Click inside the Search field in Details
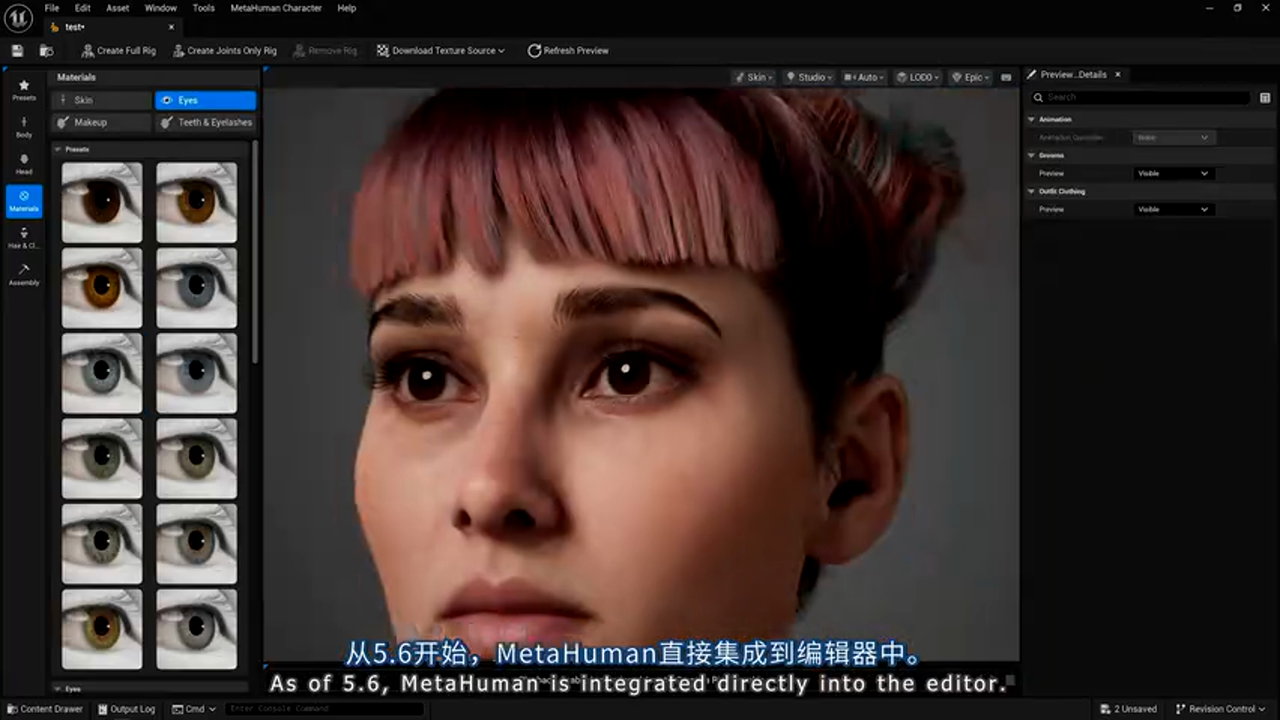 1140,97
